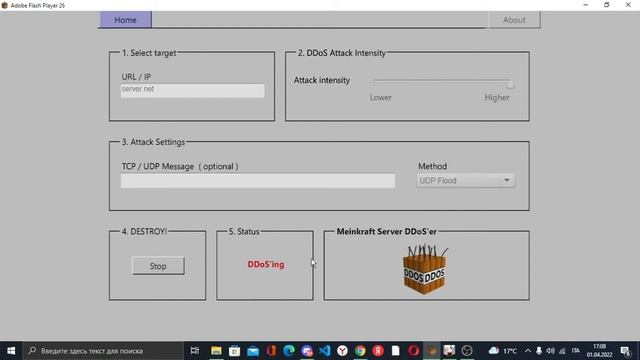
Task: Switch the keyboard input language indicator
Action: point(576,351)
